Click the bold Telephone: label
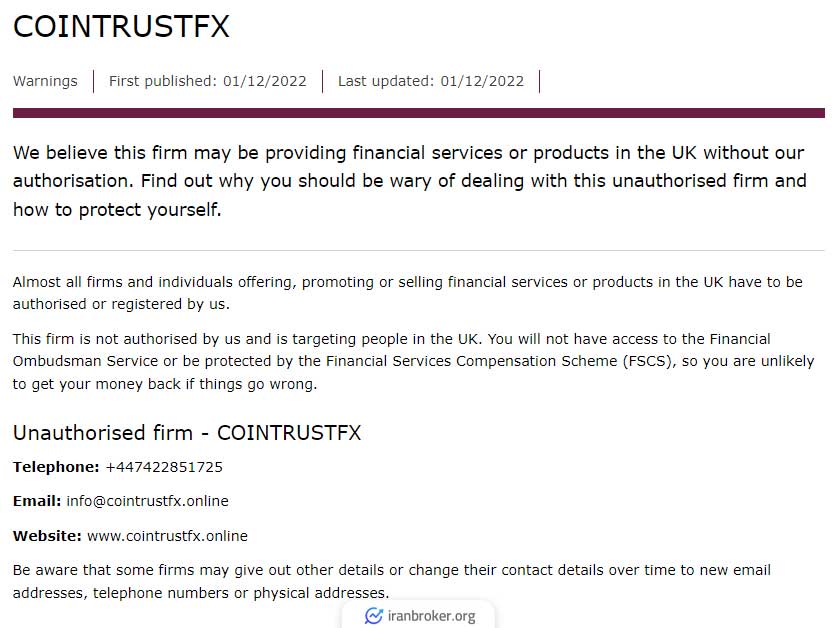Viewport: 836px width, 628px height. point(56,467)
